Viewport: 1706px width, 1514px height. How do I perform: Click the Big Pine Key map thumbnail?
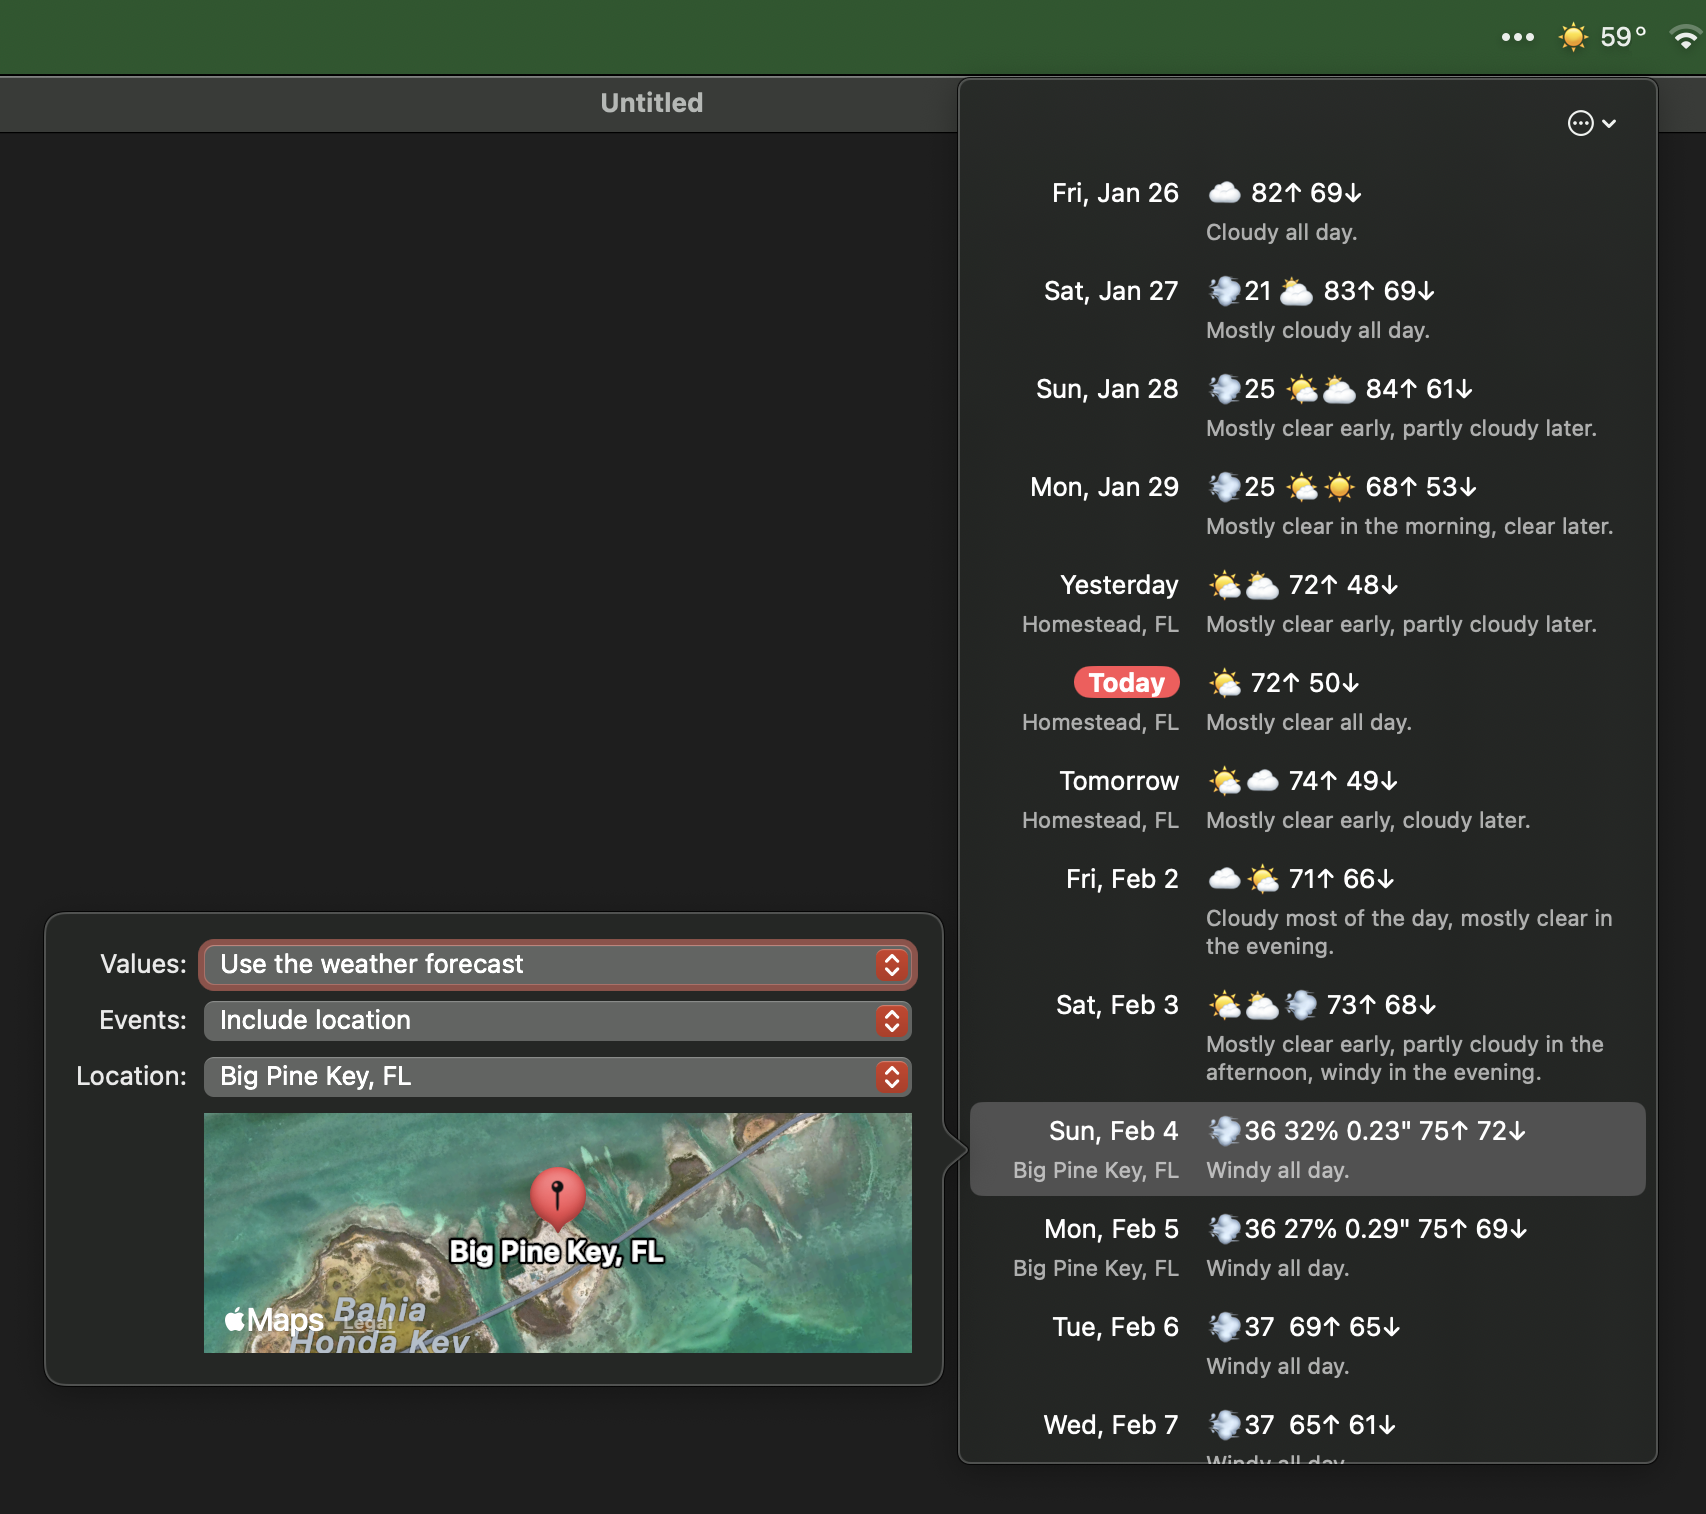point(557,1232)
